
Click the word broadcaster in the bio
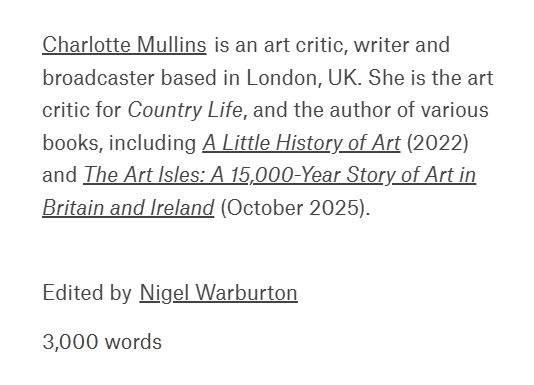click(x=98, y=78)
